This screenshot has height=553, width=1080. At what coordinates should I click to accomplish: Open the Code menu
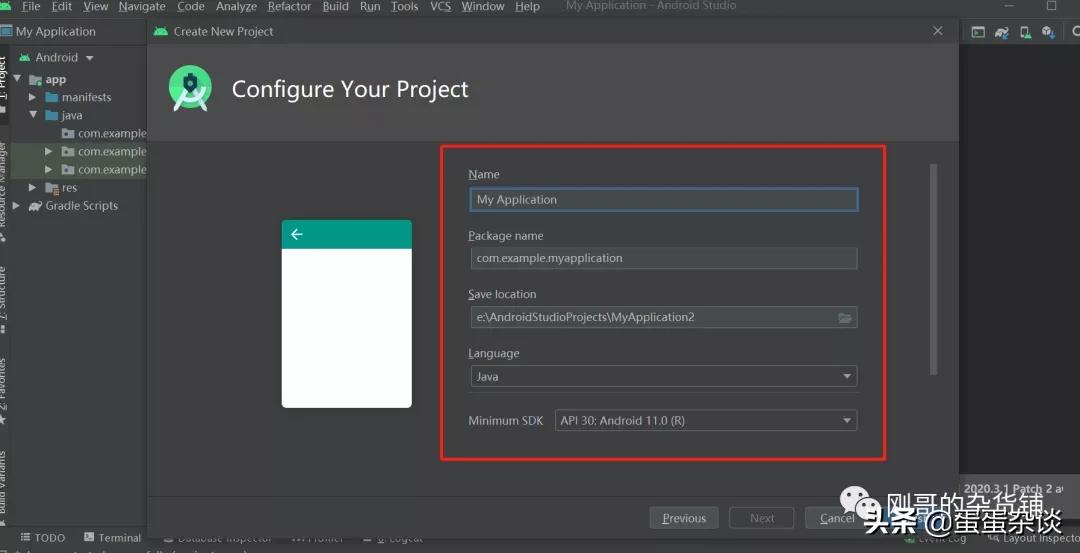(x=191, y=7)
